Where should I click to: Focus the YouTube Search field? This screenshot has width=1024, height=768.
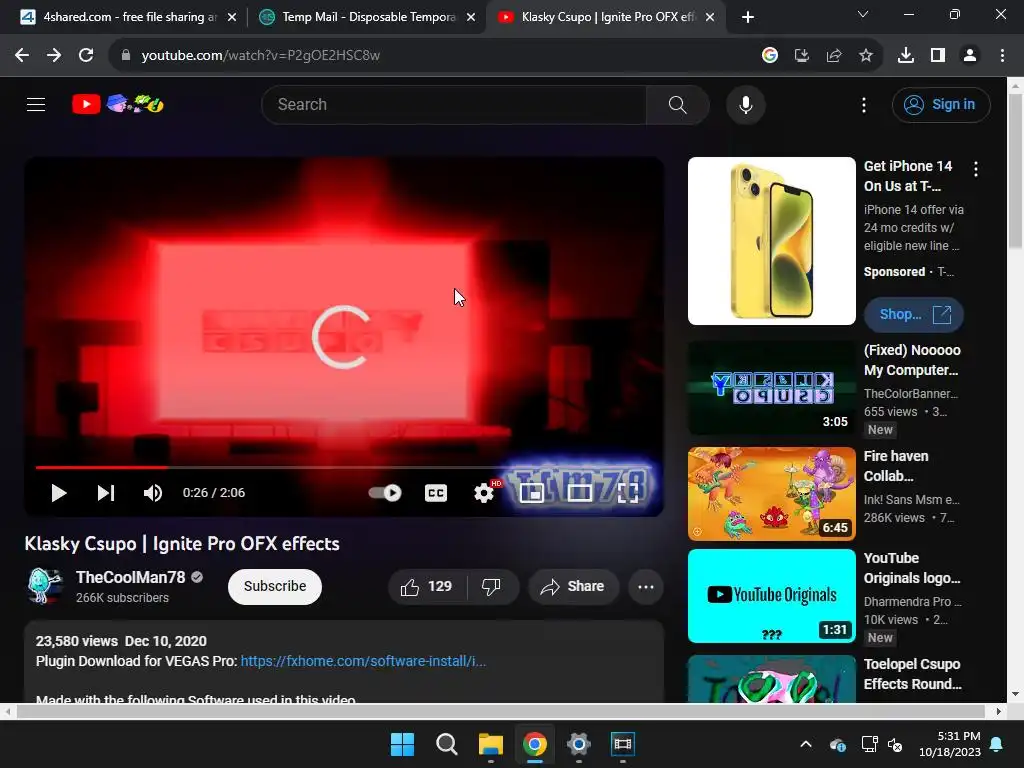[x=454, y=104]
